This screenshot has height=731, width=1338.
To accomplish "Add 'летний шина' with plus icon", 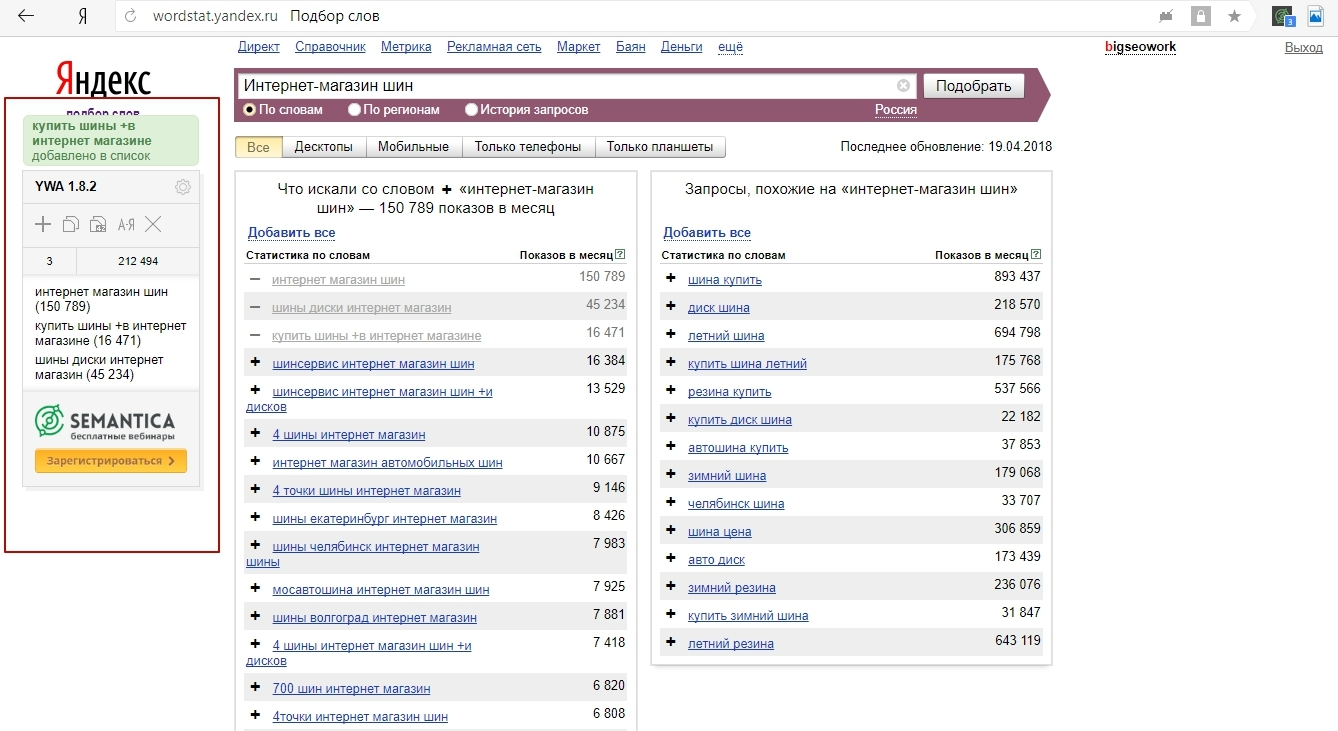I will tap(671, 334).
